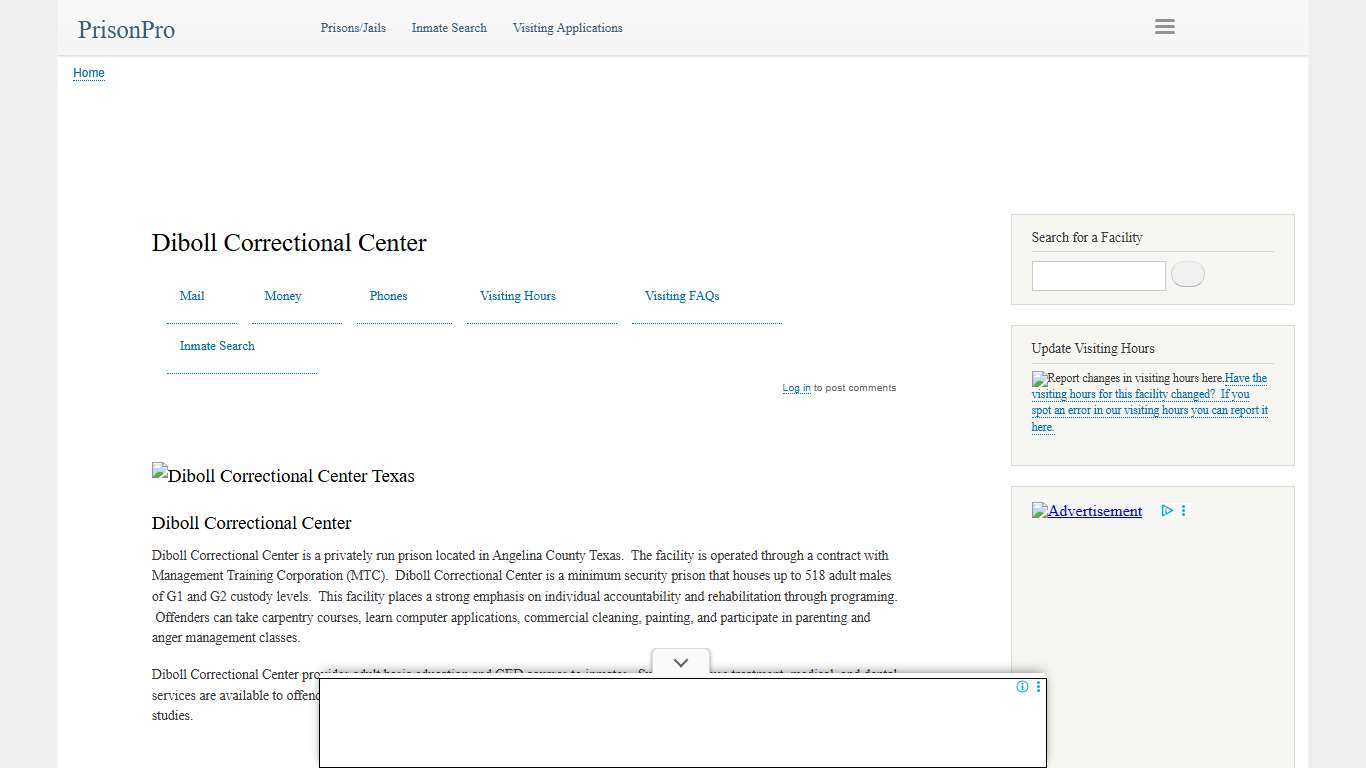Collapse the bottom ad with chevron
Image resolution: width=1366 pixels, height=768 pixels.
[681, 663]
